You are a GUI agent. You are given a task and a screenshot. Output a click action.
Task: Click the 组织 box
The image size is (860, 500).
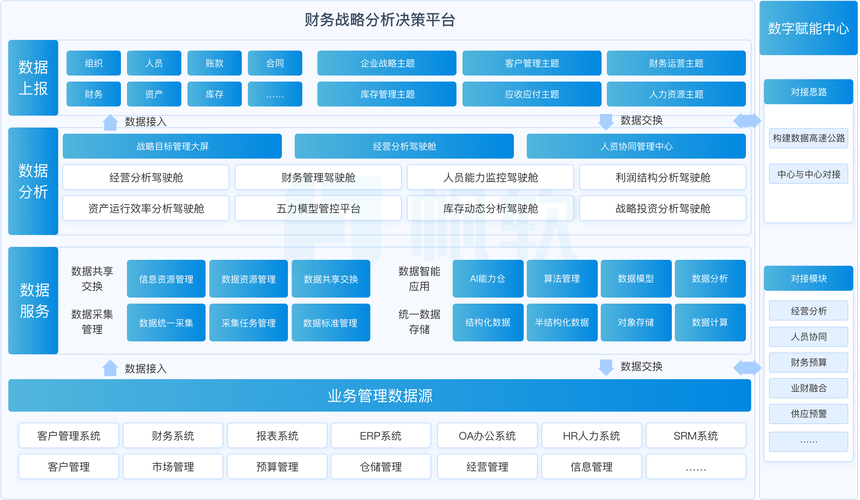pos(94,63)
